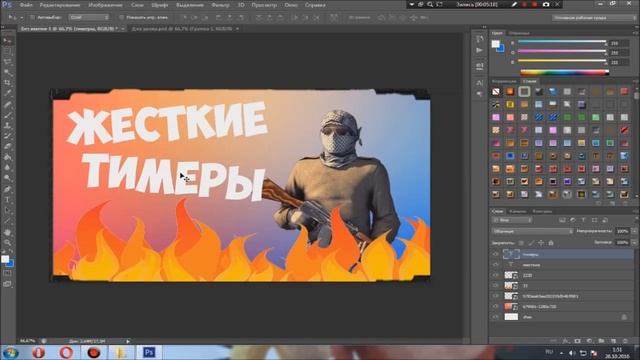Open the layer blend mode dropdown
Viewport: 640px width, 360px height.
pos(533,231)
